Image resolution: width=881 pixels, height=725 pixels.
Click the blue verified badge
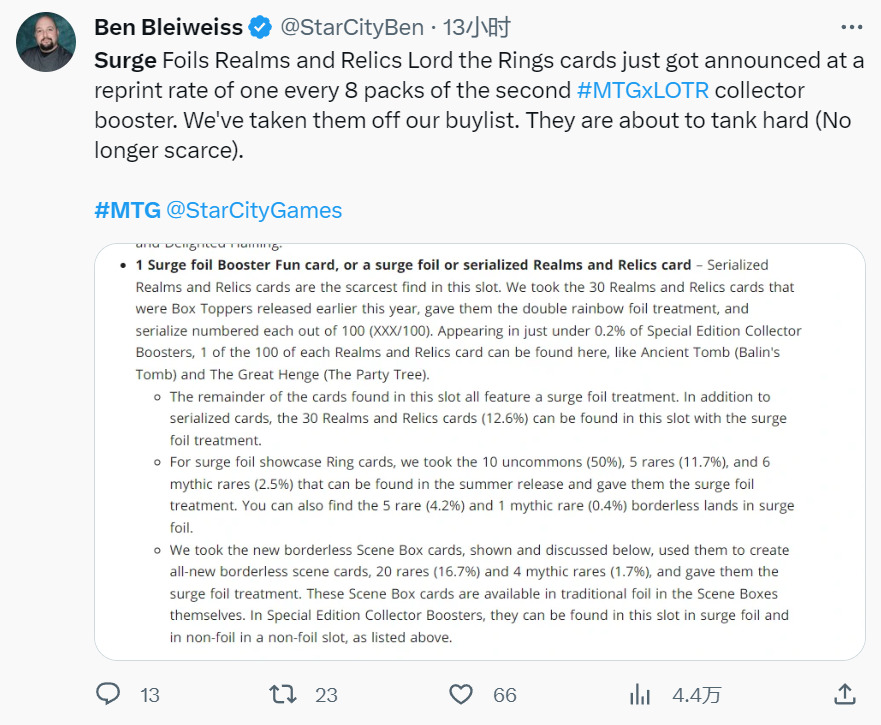point(261,27)
